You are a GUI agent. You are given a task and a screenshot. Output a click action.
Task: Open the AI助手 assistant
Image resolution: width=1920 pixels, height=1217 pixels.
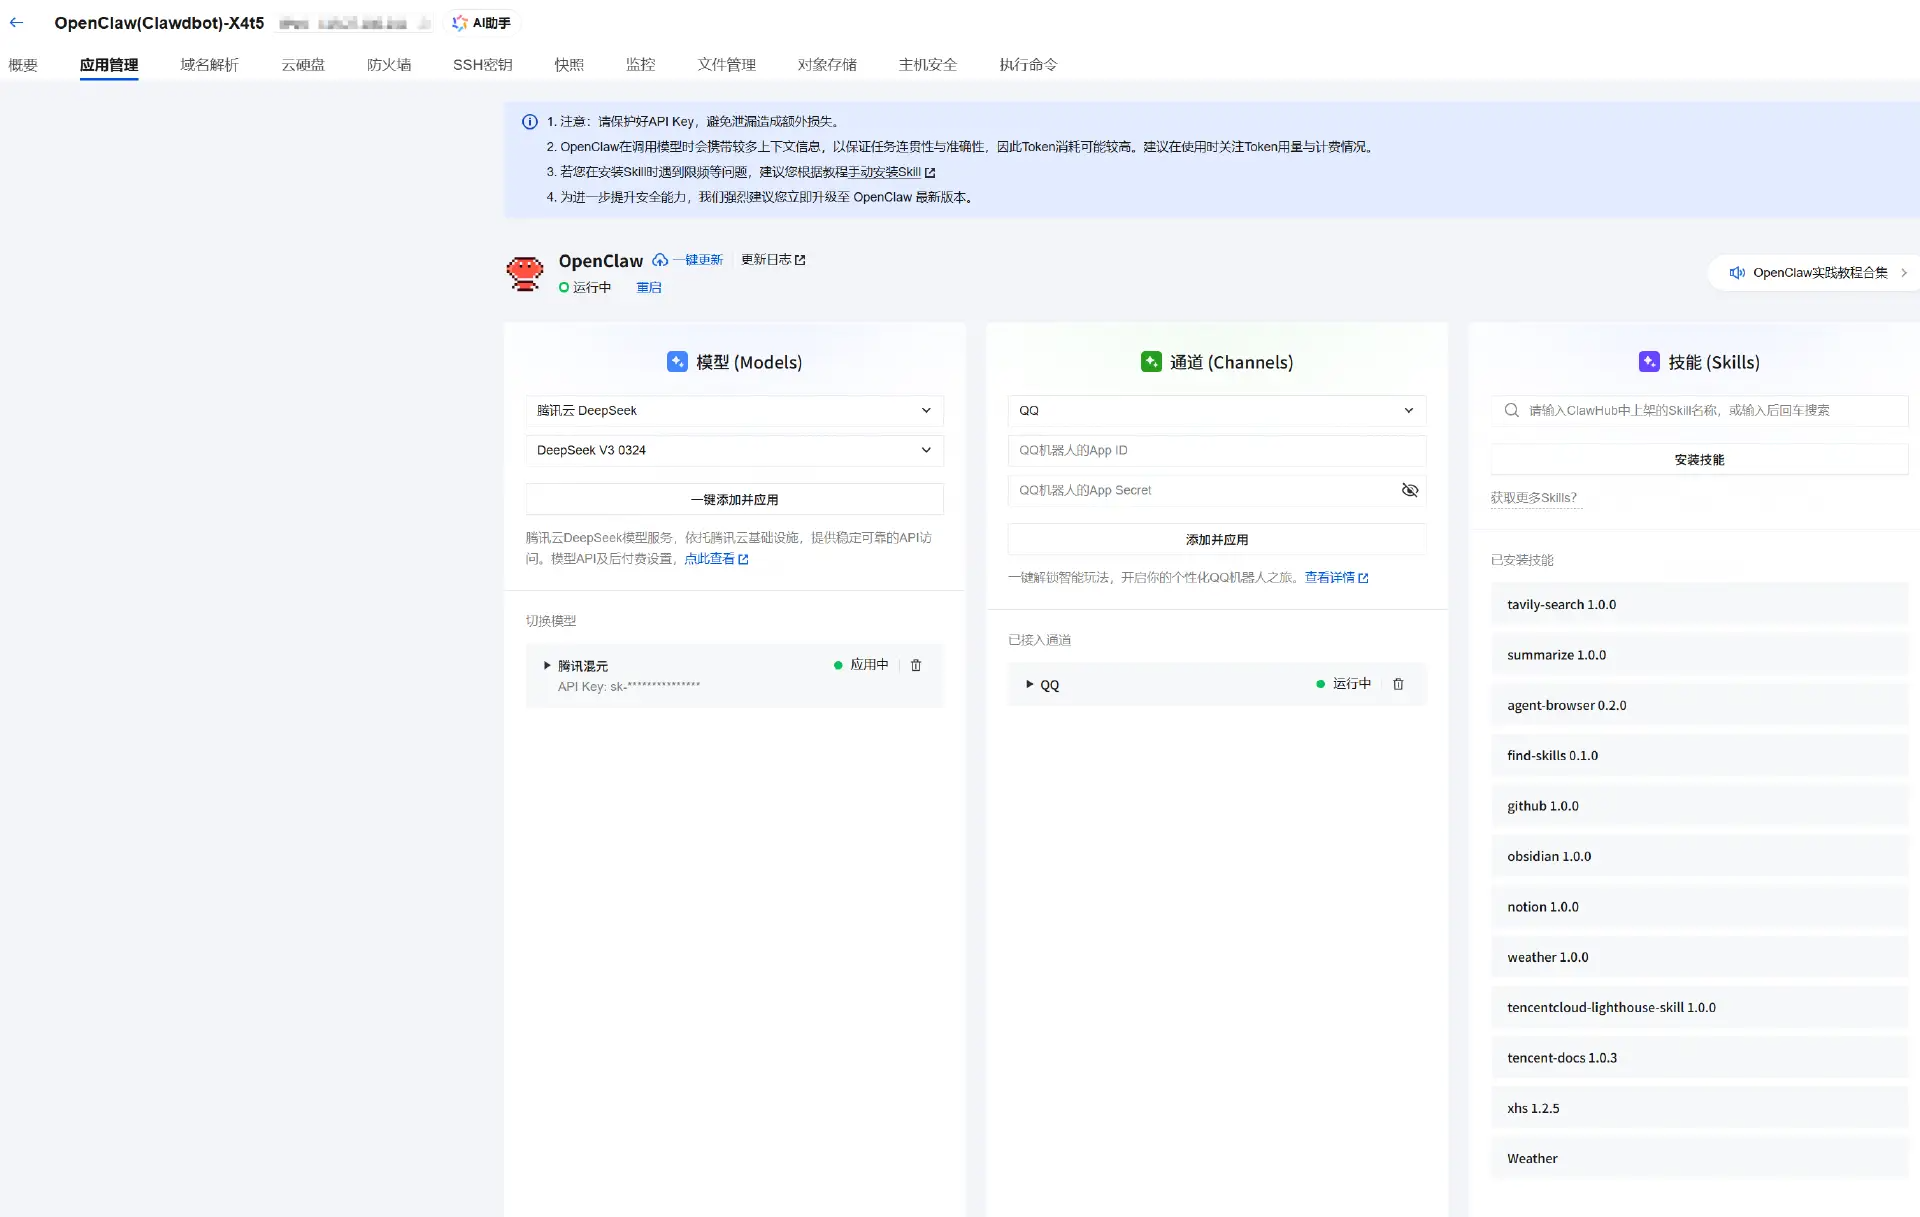point(481,22)
